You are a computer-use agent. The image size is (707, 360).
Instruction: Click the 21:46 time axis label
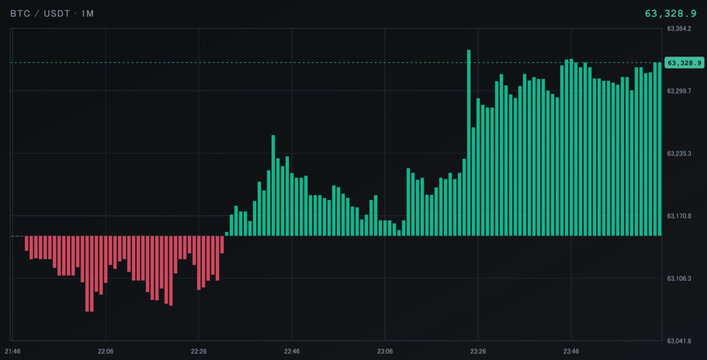tap(13, 351)
